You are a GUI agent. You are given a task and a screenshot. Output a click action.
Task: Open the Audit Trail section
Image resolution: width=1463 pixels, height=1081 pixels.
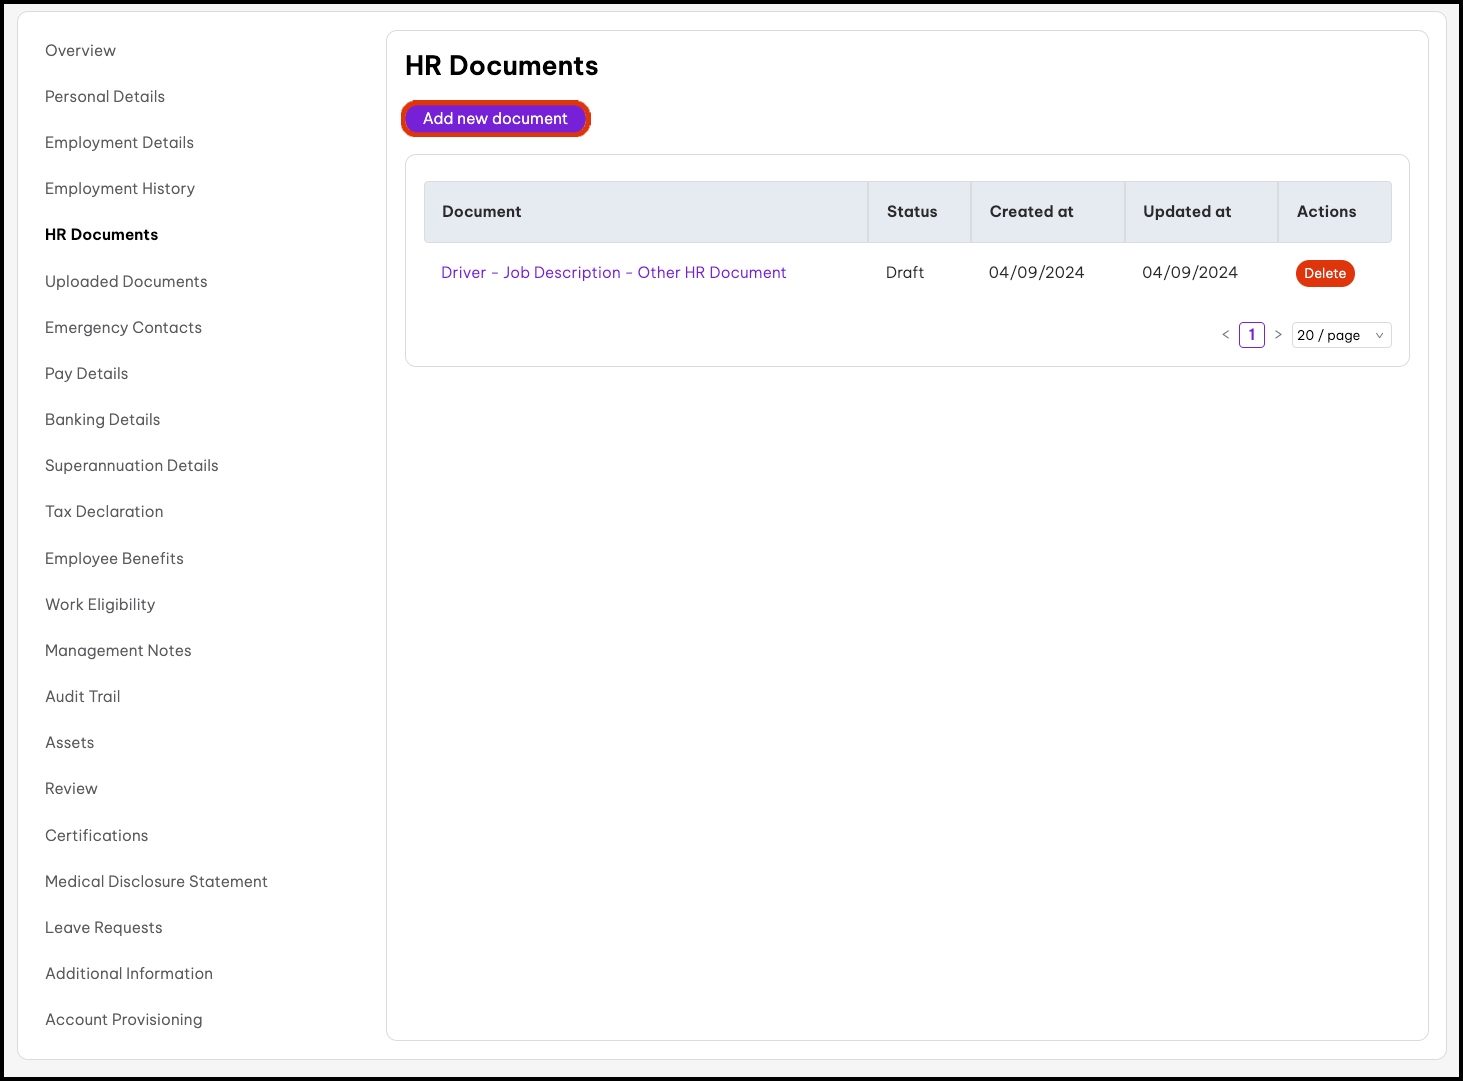pos(82,697)
